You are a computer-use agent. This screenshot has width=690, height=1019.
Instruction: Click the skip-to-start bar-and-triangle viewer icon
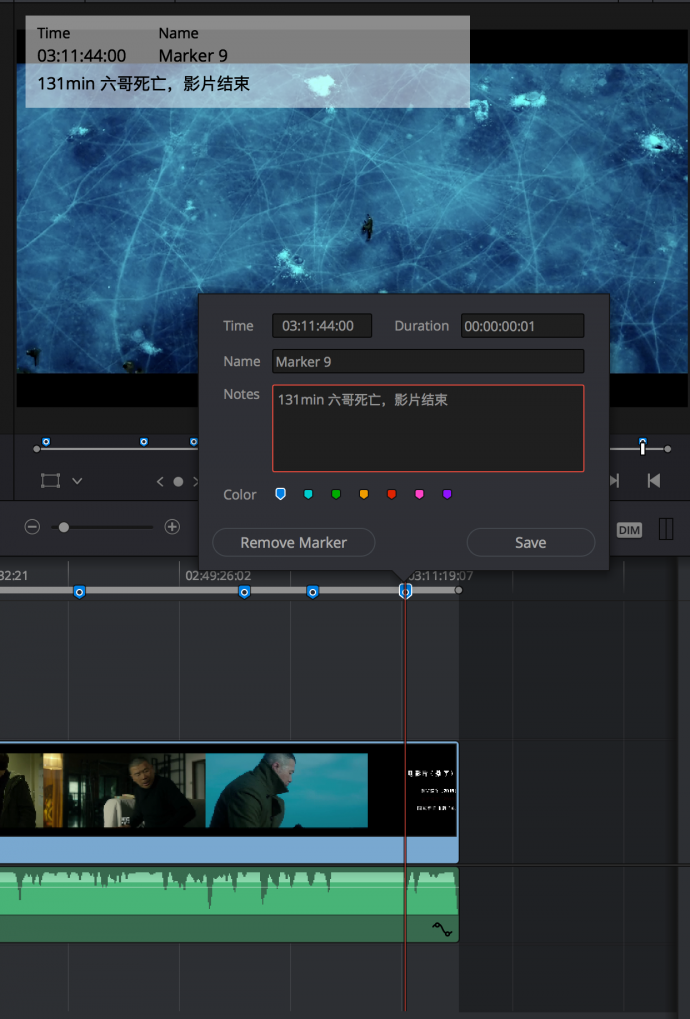[654, 480]
